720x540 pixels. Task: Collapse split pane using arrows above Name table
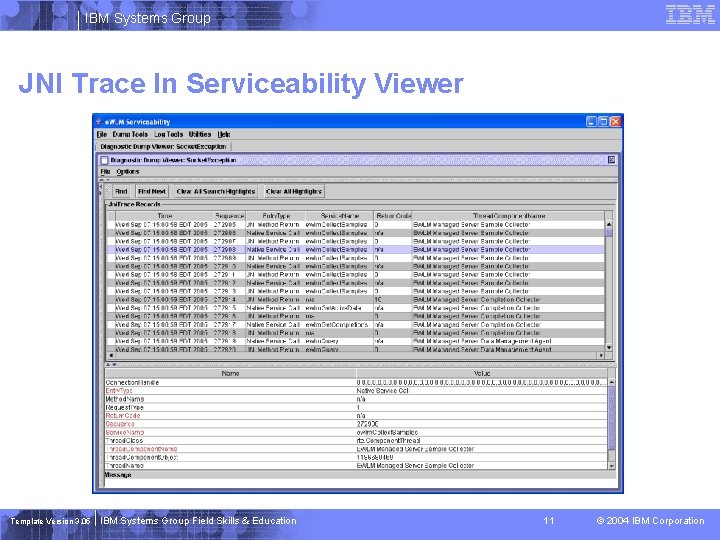pos(111,365)
